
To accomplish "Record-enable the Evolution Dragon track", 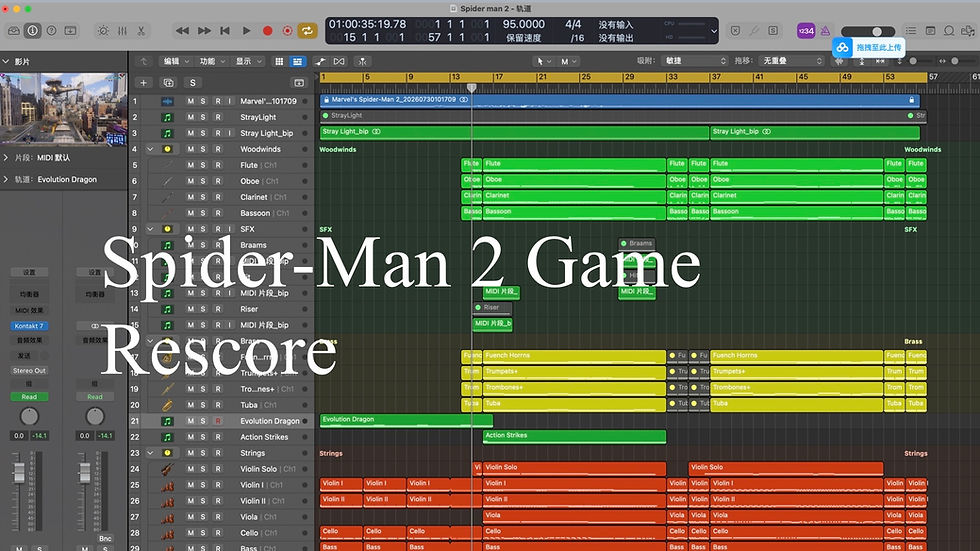I will coord(218,421).
